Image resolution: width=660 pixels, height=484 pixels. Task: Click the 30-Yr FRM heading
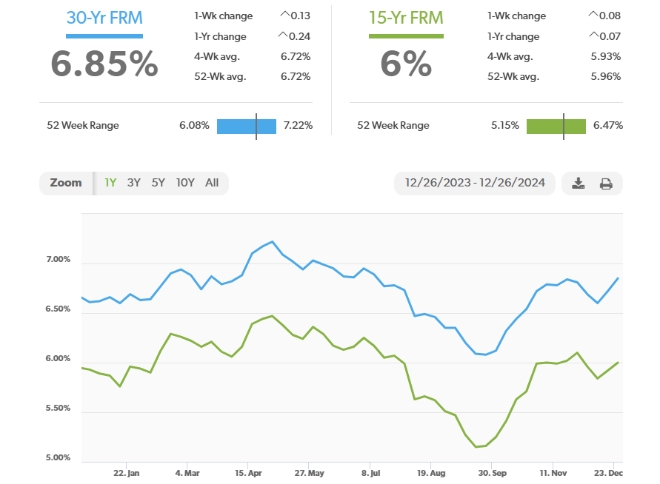pyautogui.click(x=104, y=20)
